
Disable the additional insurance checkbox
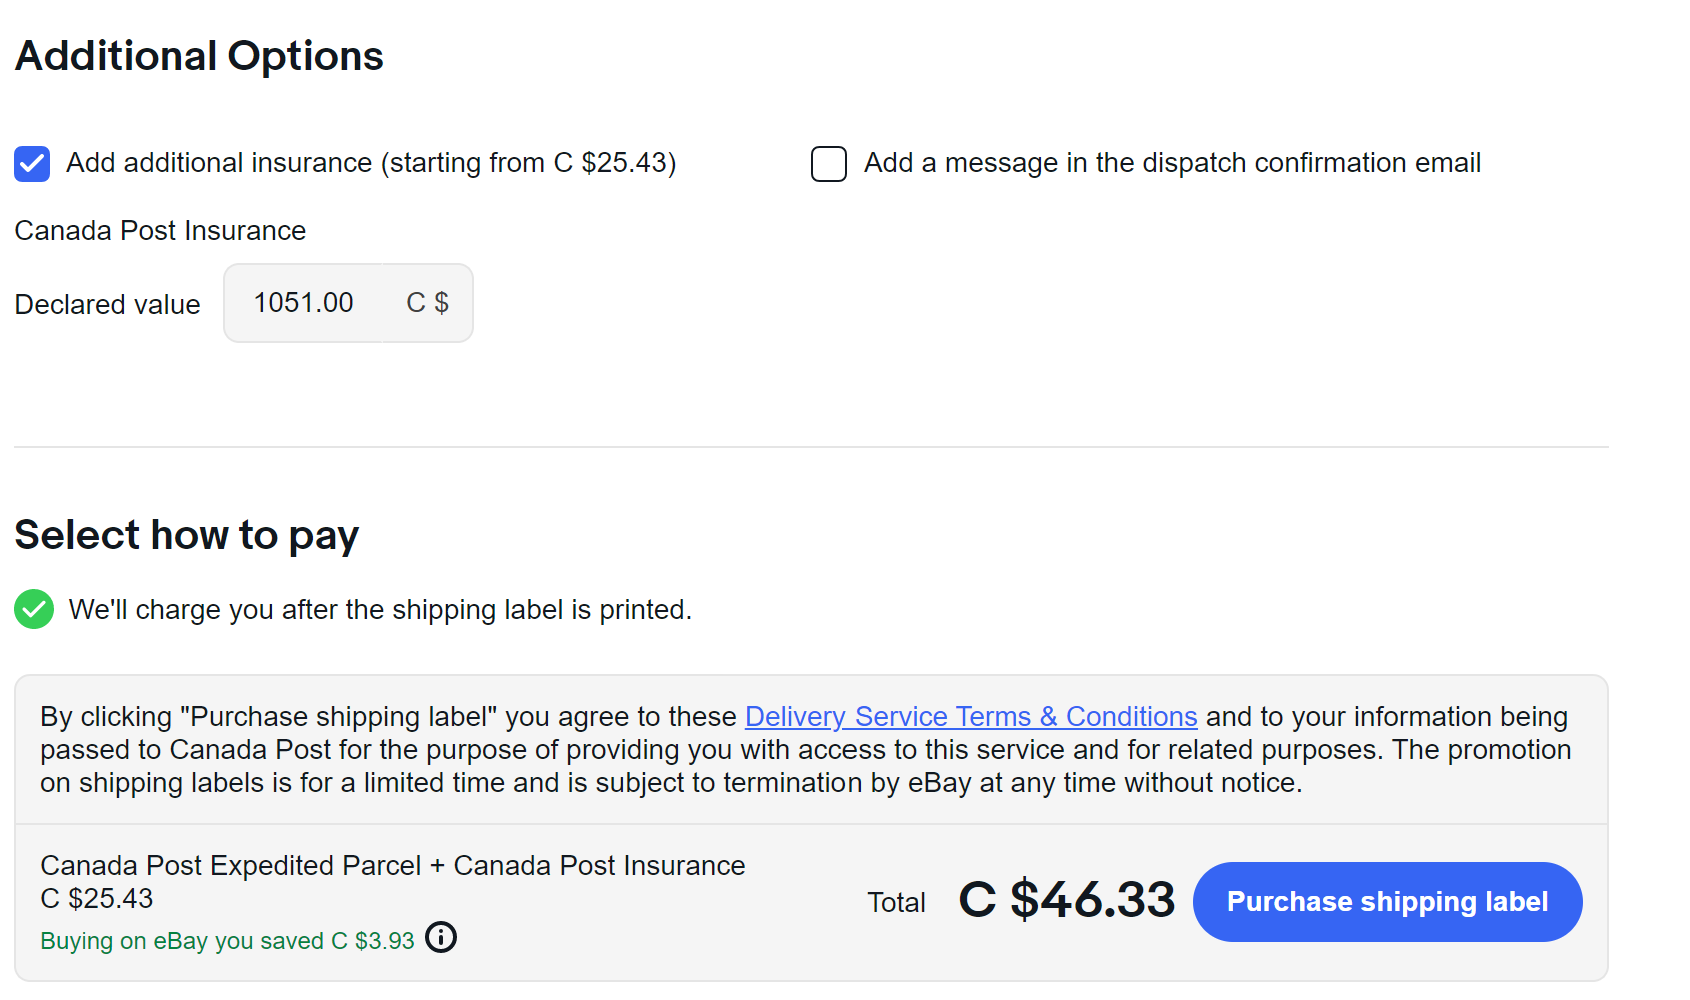coord(31,163)
